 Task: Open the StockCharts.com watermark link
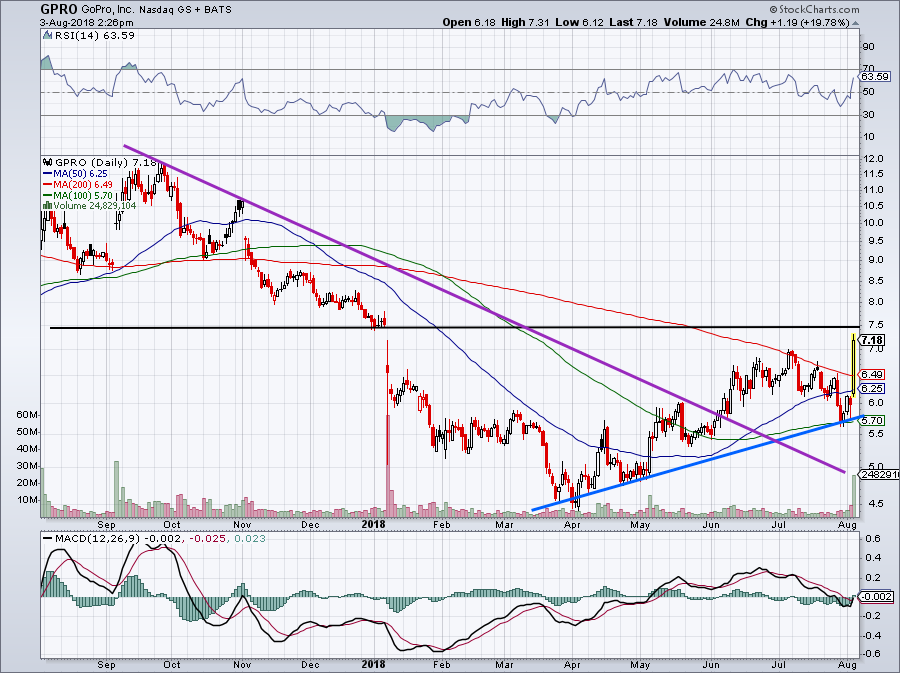(x=814, y=9)
